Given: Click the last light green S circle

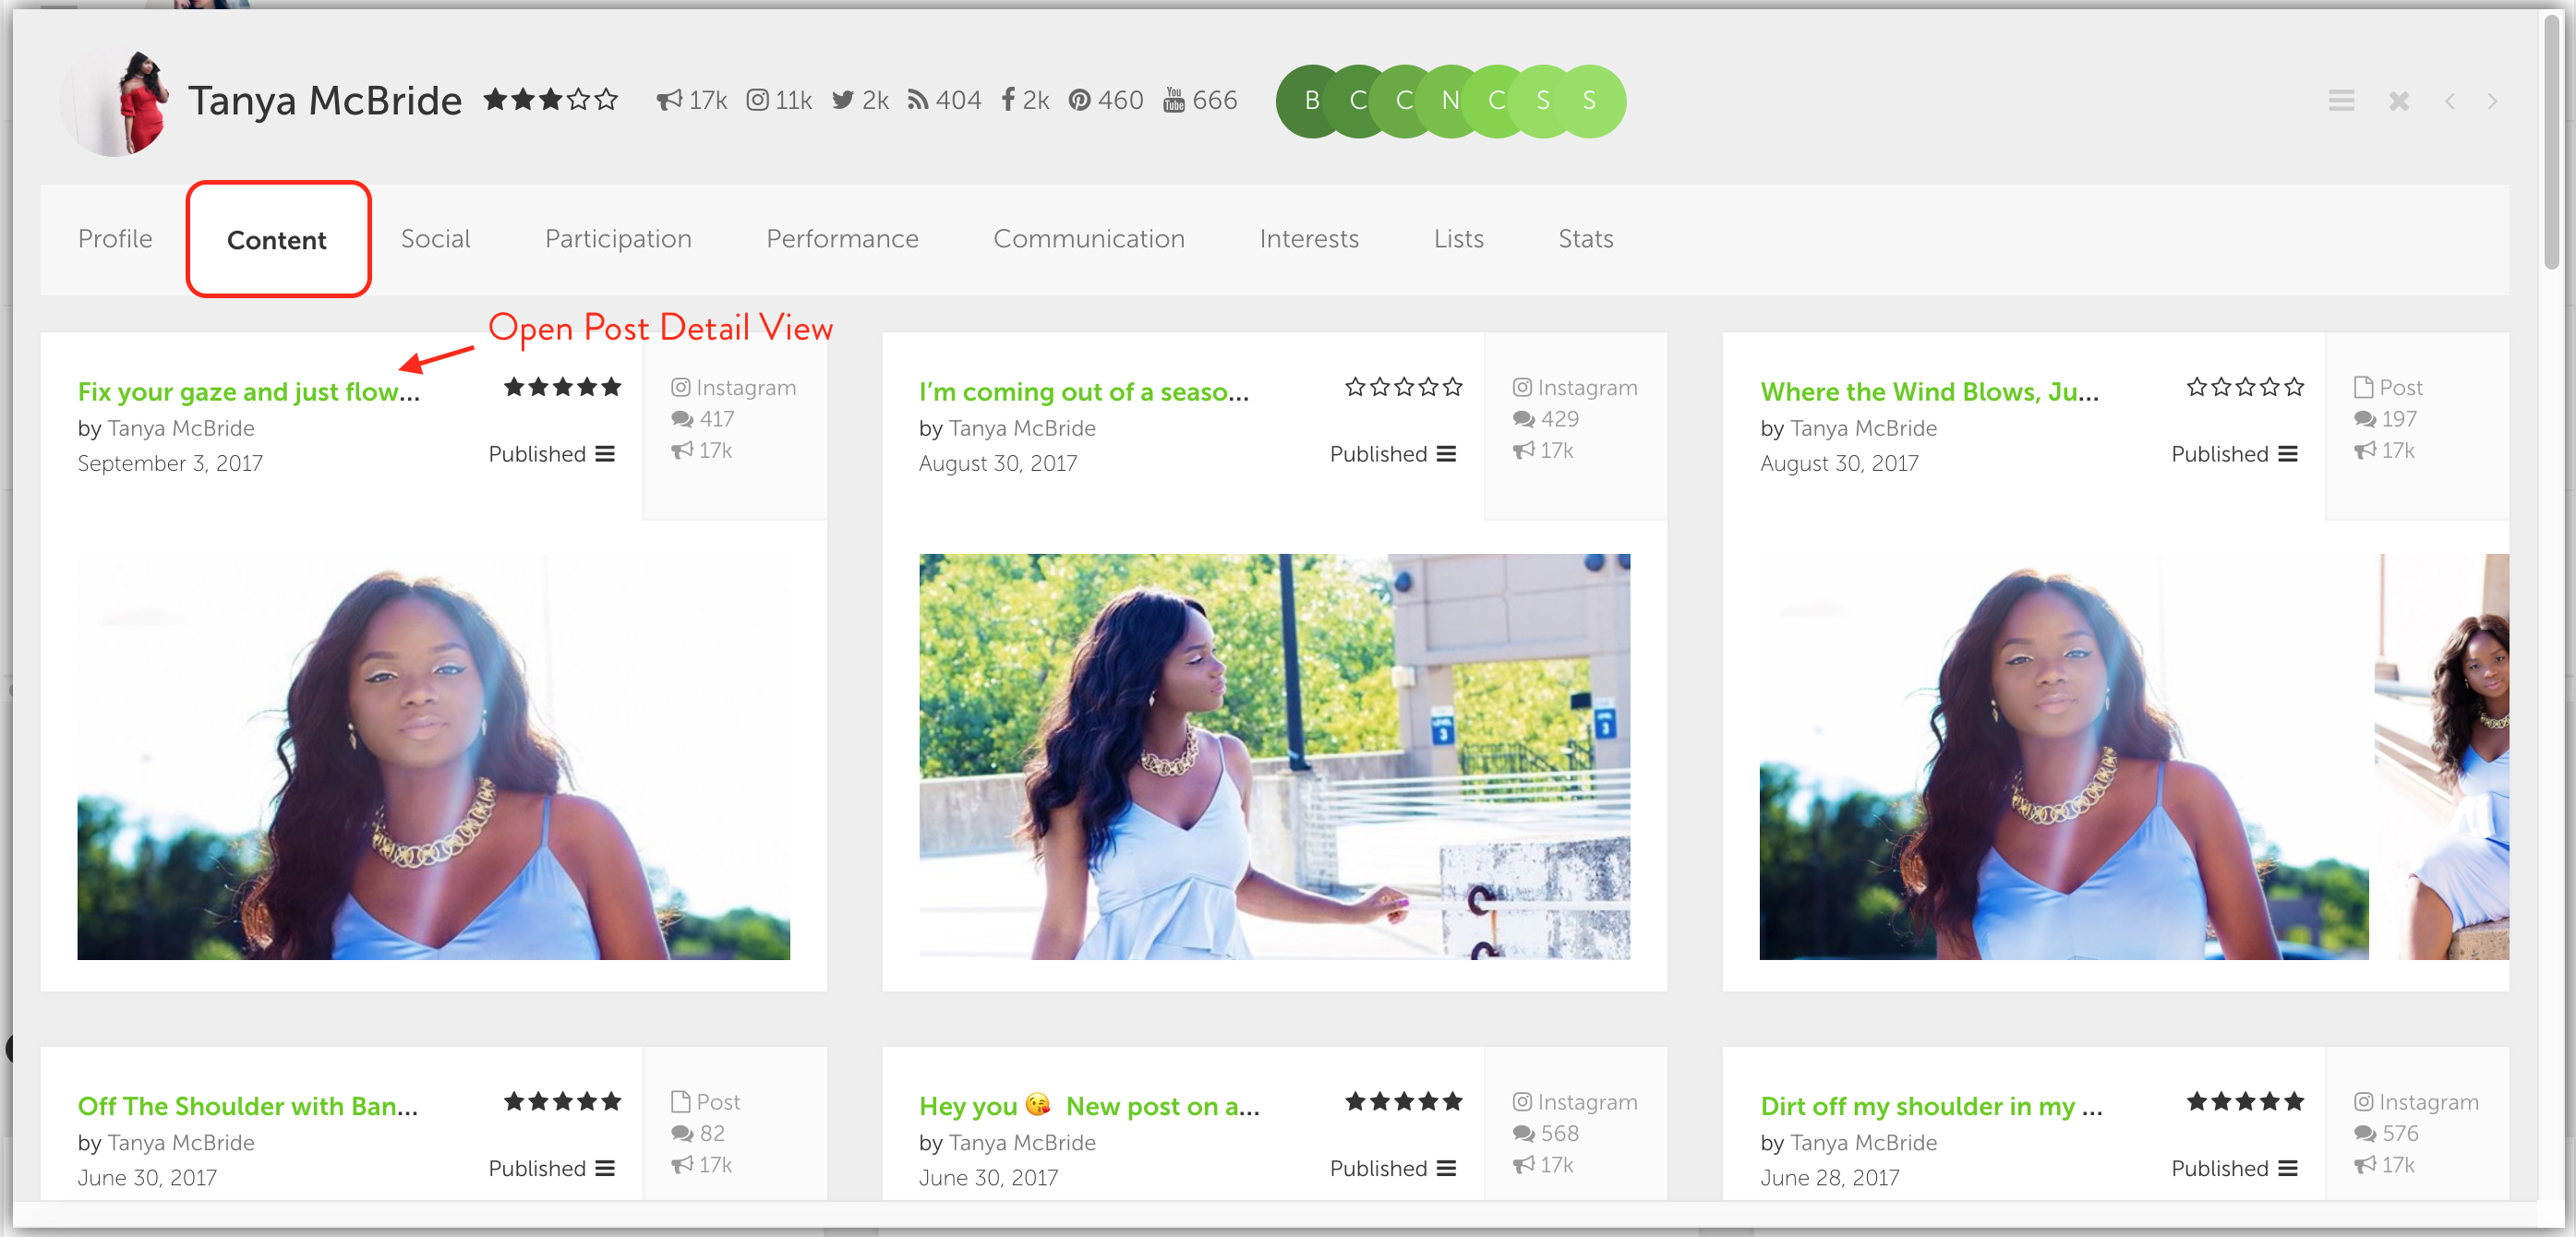Looking at the screenshot, I should (x=1589, y=101).
